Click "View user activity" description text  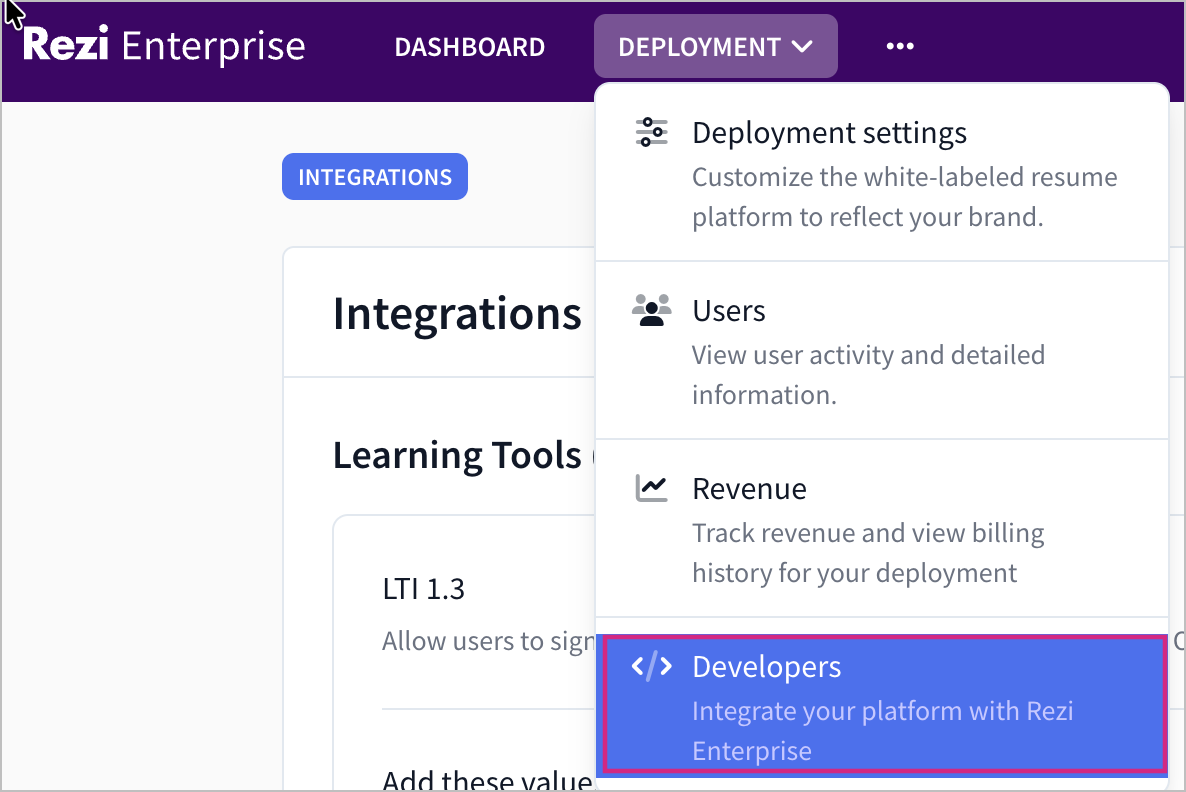868,355
